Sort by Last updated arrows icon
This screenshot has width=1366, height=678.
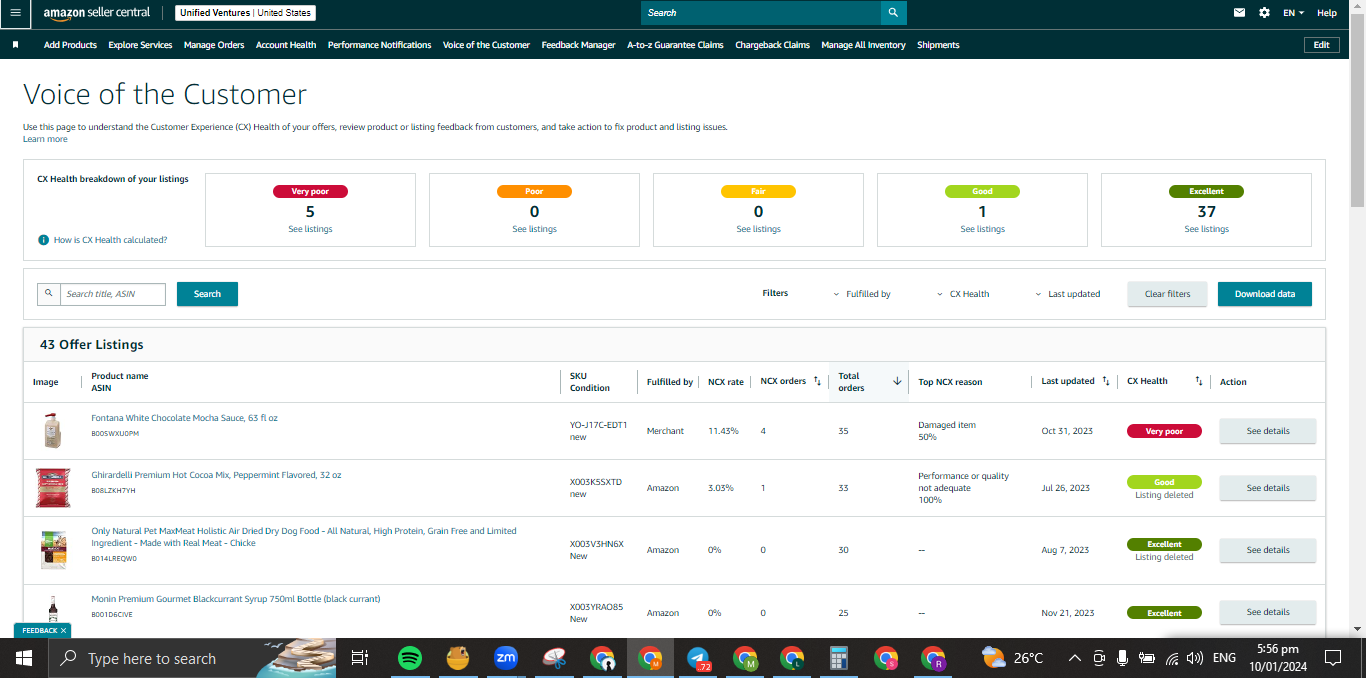pos(1106,381)
